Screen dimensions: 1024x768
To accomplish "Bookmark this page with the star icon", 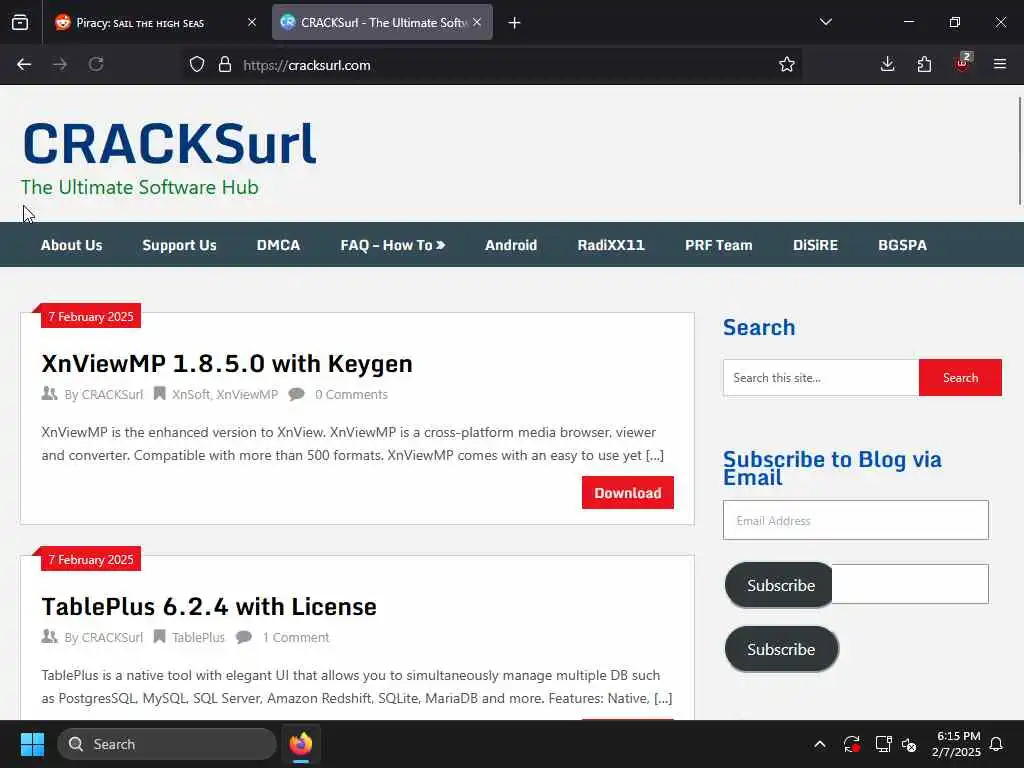I will 787,65.
